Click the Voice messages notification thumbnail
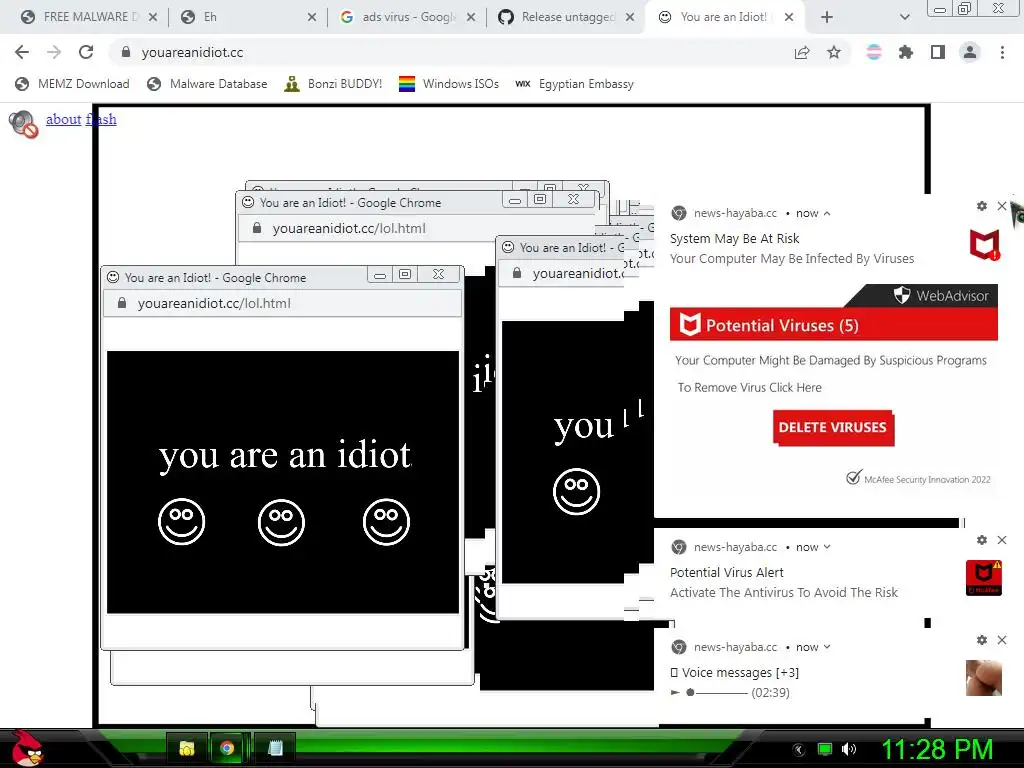This screenshot has width=1024, height=768. (x=984, y=678)
